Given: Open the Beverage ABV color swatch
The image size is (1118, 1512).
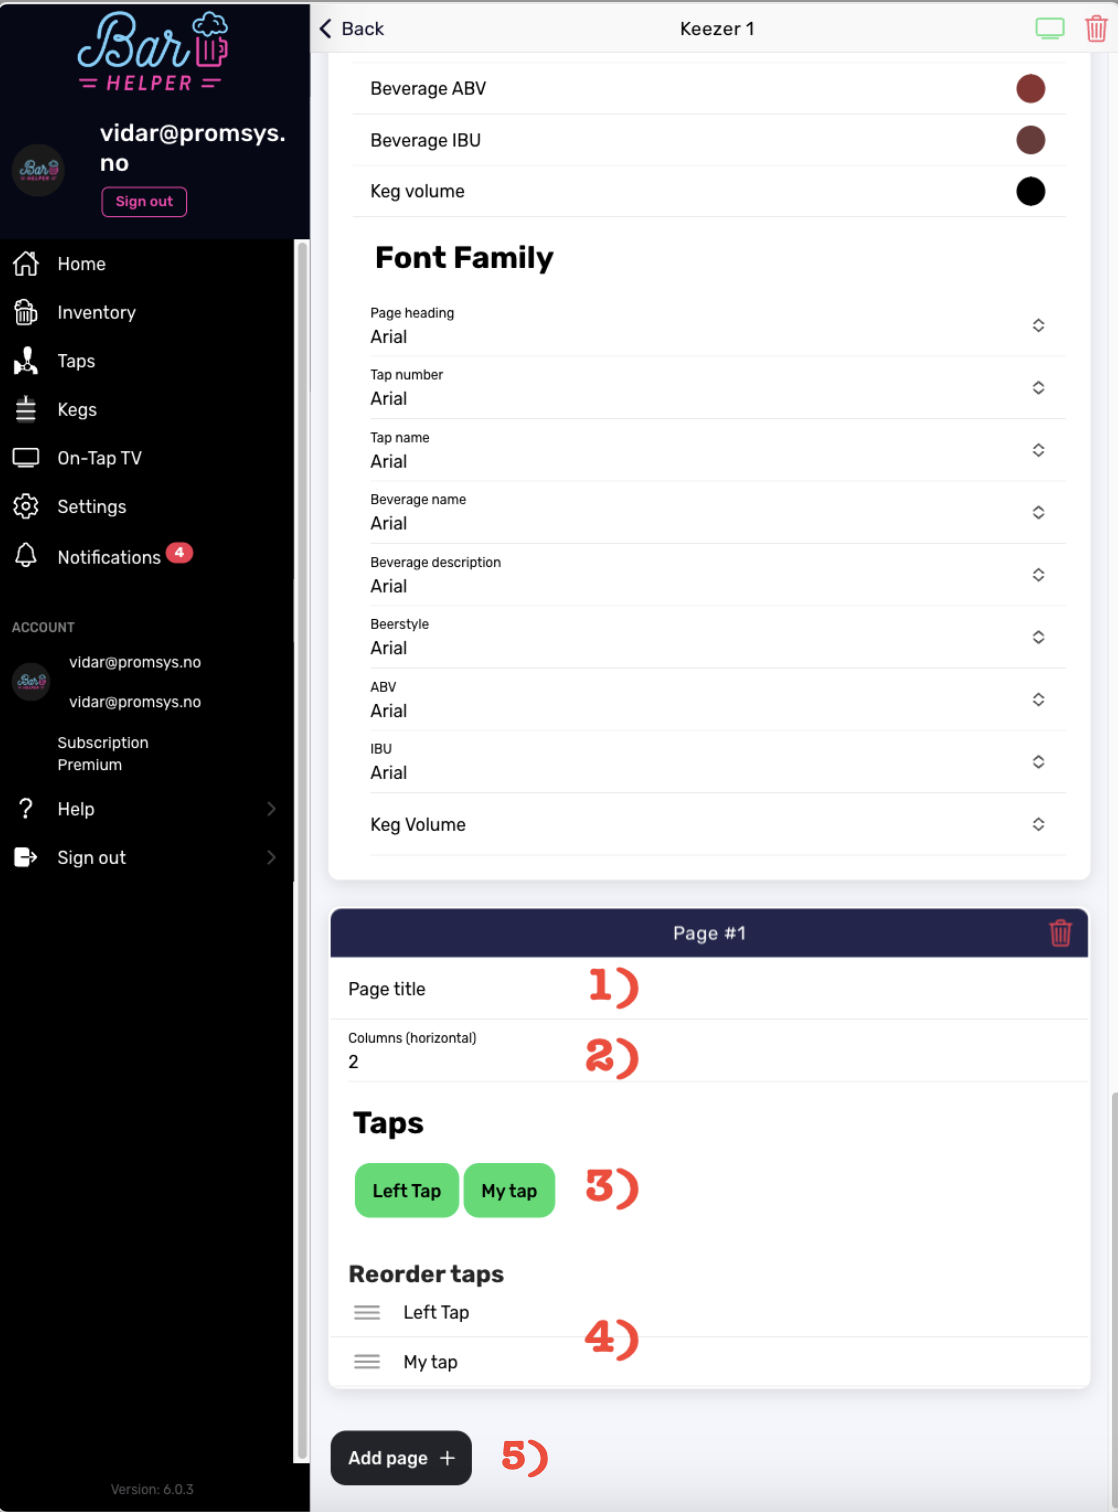Looking at the screenshot, I should (x=1030, y=89).
